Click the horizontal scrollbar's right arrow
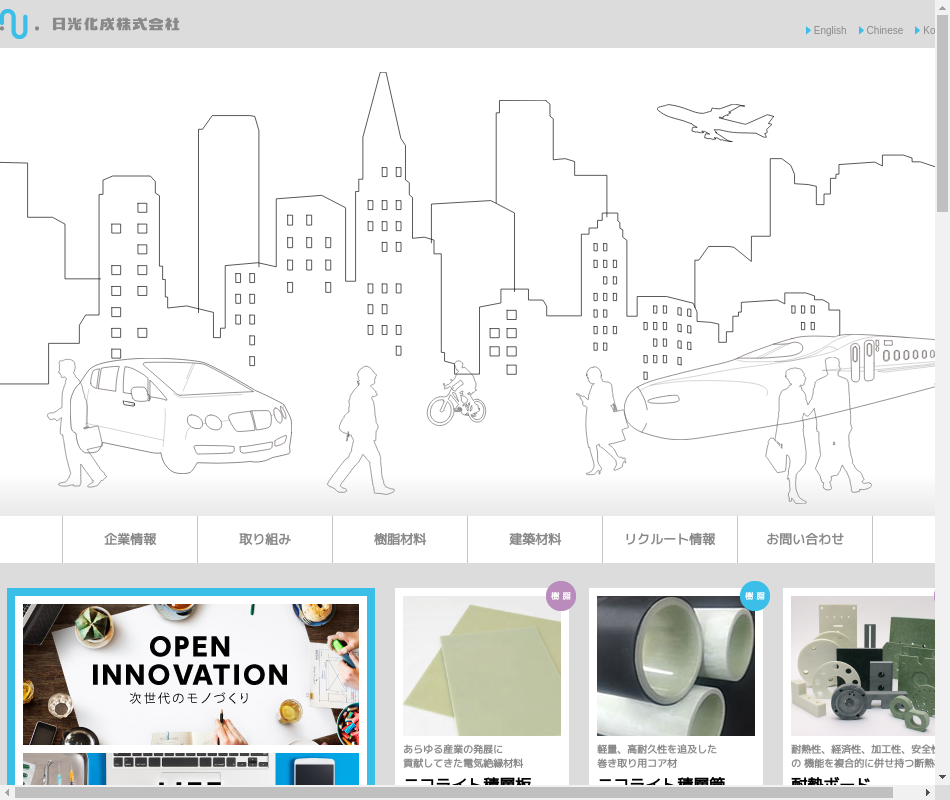 pos(927,793)
